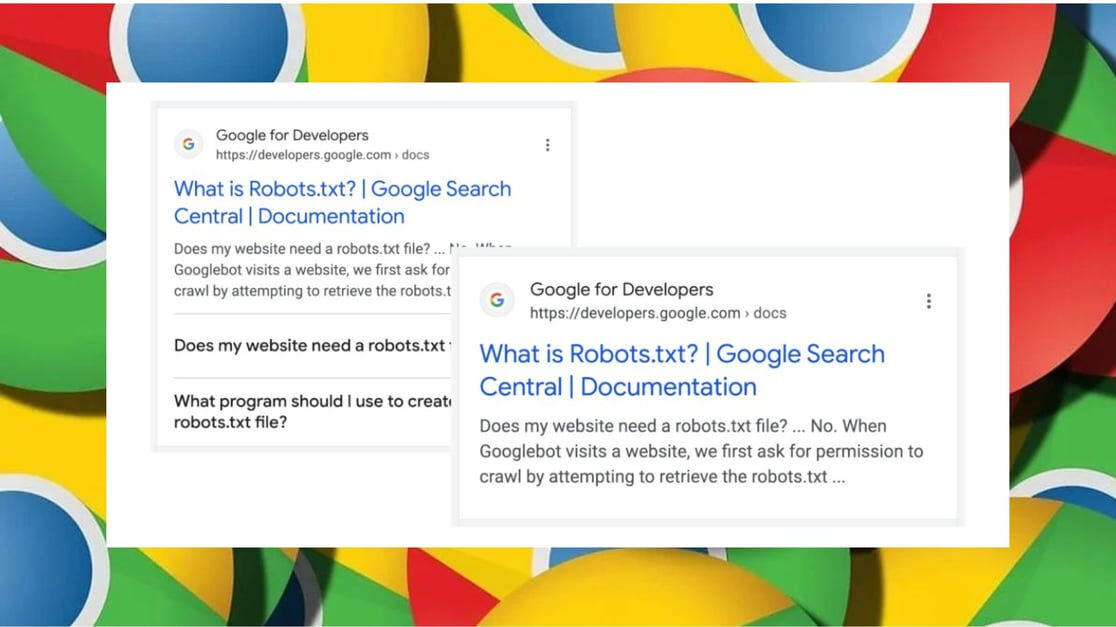
Task: Open the left card's 'What is Robots.txt?' title link
Action: point(342,202)
